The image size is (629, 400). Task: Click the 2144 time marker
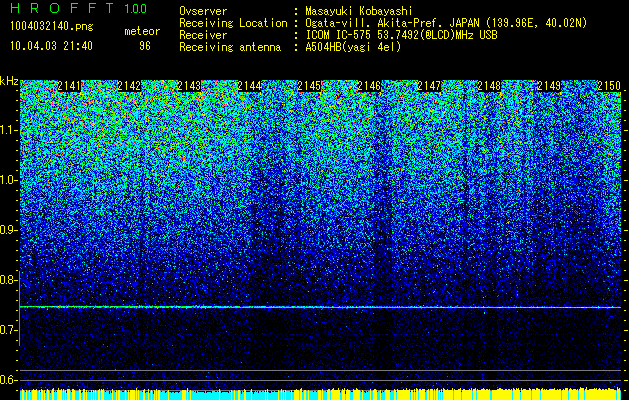tap(249, 86)
